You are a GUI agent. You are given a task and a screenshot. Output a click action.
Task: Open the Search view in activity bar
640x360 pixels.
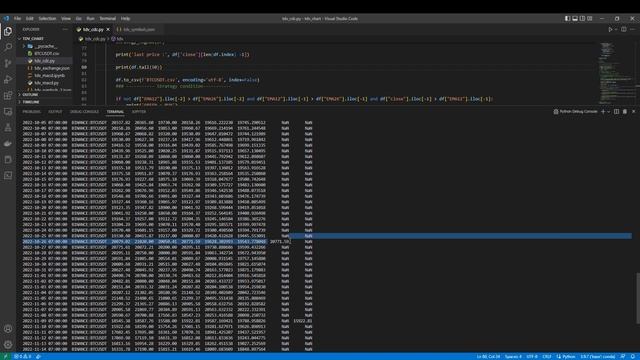pyautogui.click(x=8, y=47)
